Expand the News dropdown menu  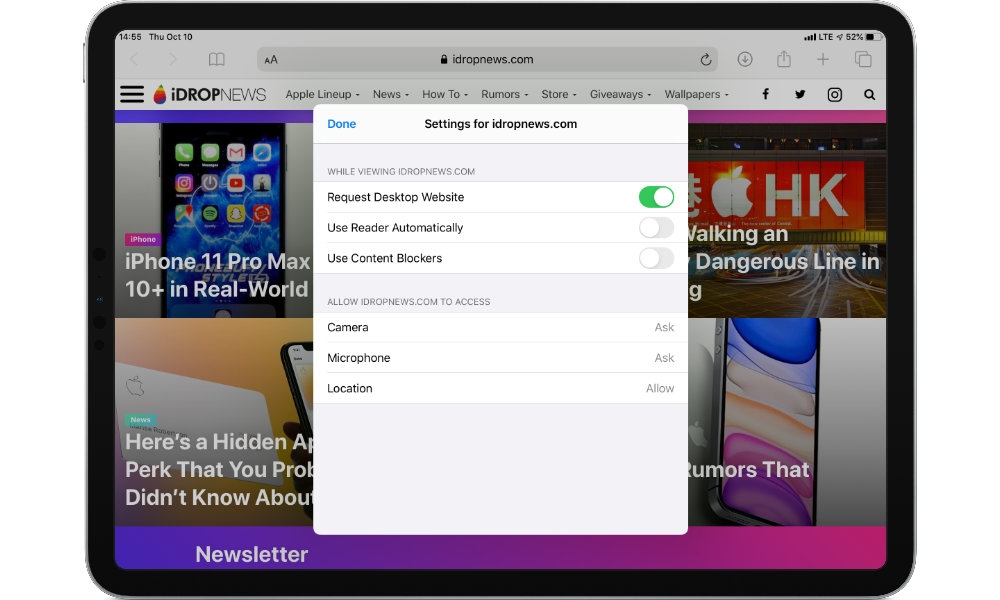tap(390, 94)
